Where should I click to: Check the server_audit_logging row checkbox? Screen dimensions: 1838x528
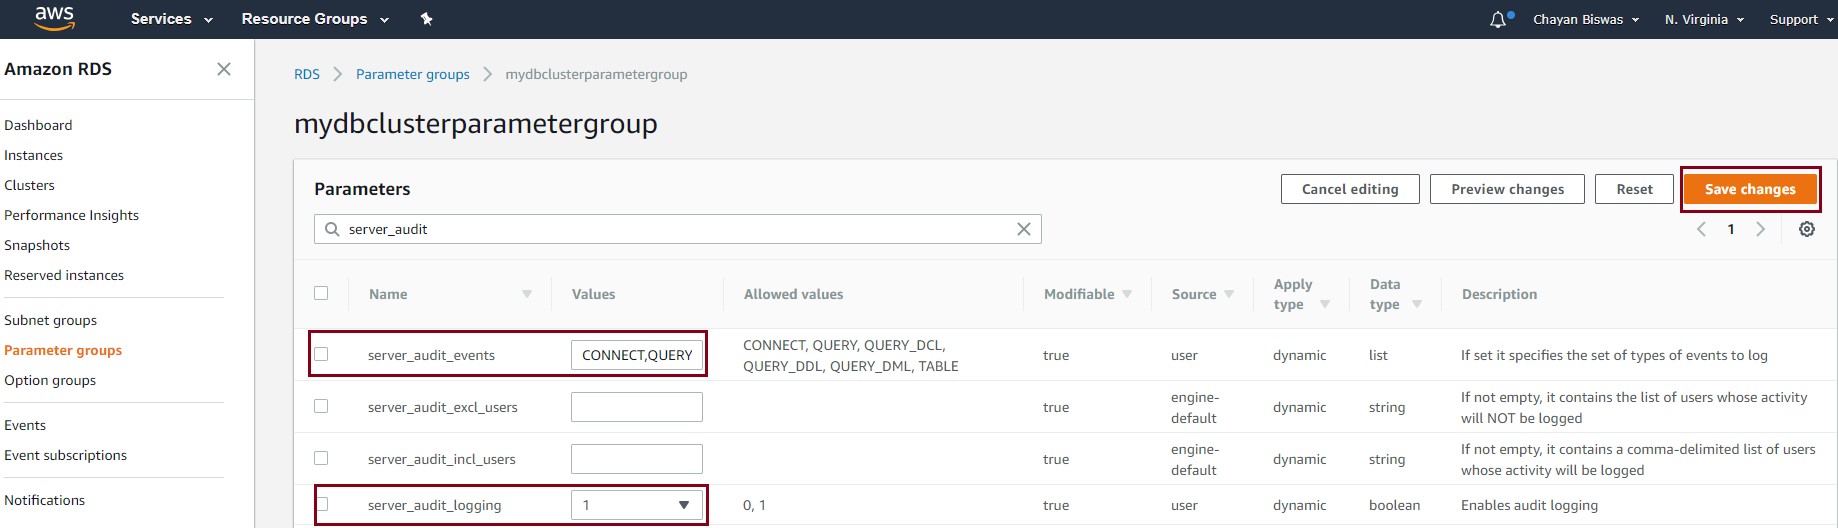tap(321, 504)
